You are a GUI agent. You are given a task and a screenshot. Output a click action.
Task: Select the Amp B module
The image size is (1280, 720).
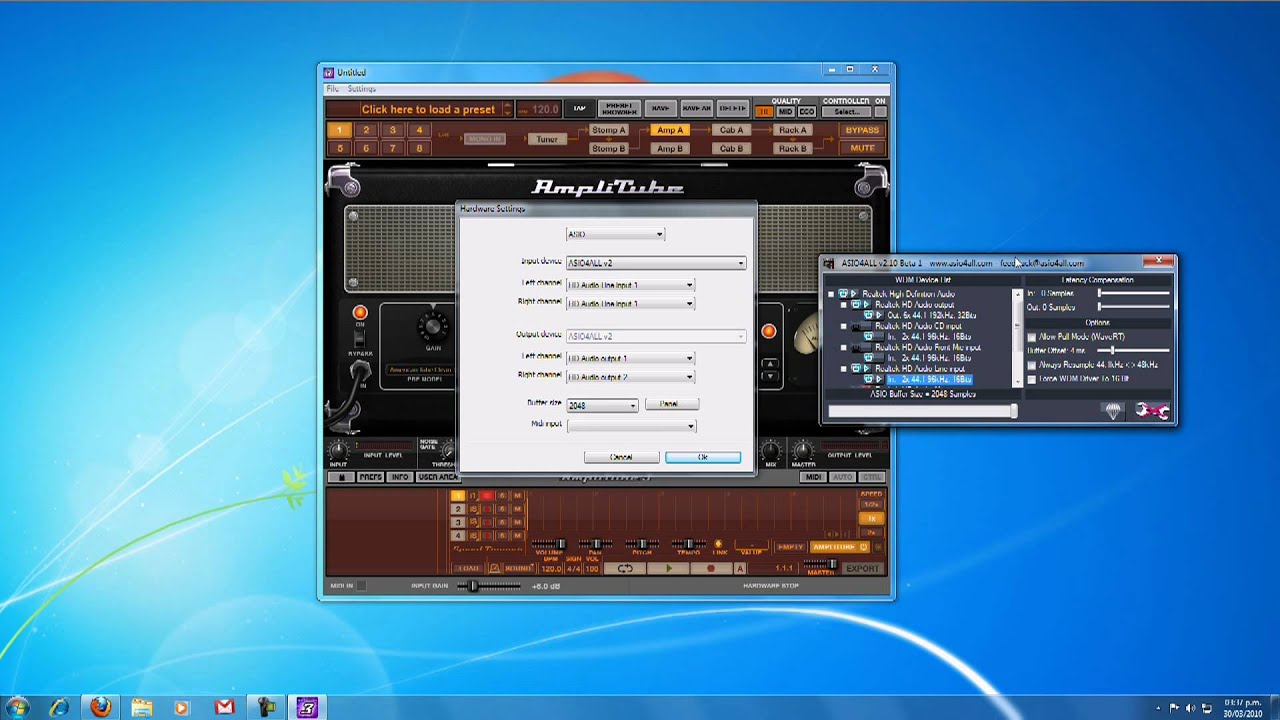pyautogui.click(x=669, y=148)
